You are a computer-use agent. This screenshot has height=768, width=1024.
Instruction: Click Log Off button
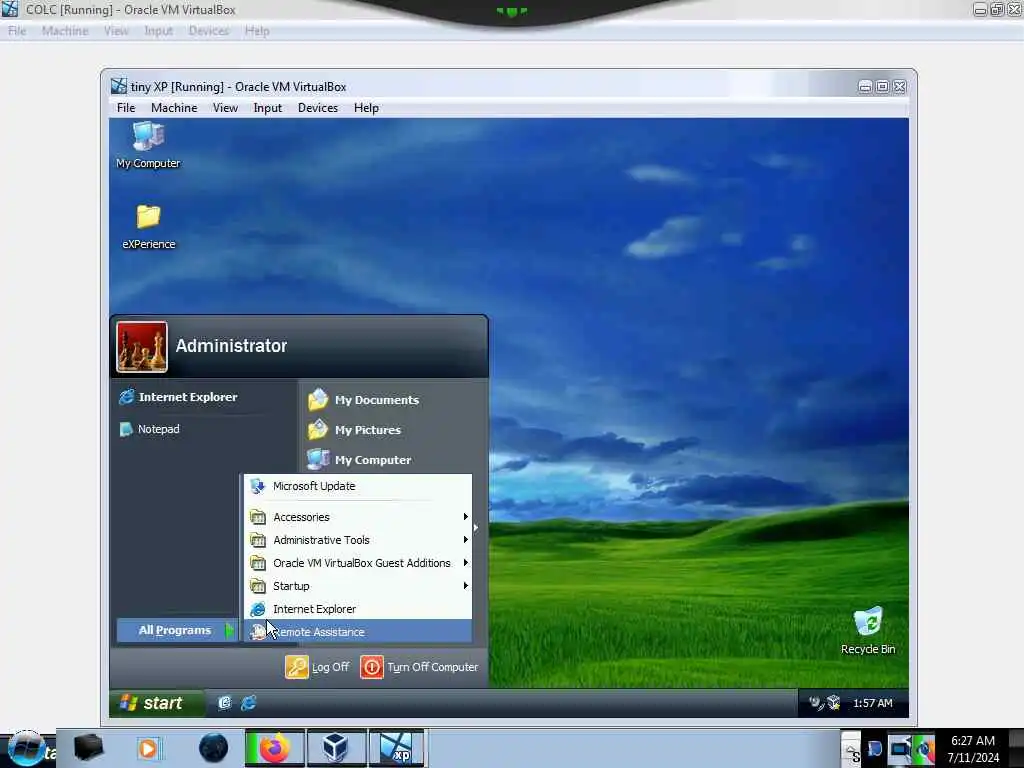tap(317, 667)
